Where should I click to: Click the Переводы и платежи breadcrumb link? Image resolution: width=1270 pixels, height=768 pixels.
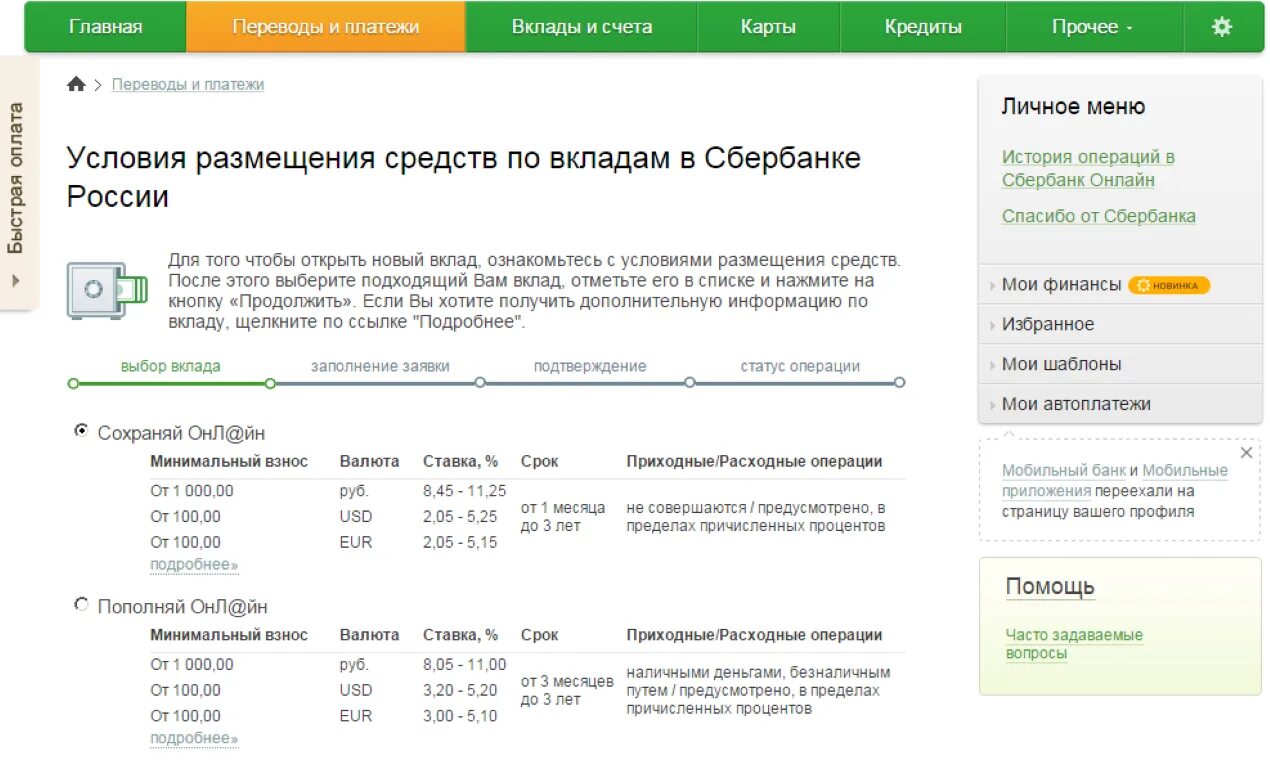[188, 85]
